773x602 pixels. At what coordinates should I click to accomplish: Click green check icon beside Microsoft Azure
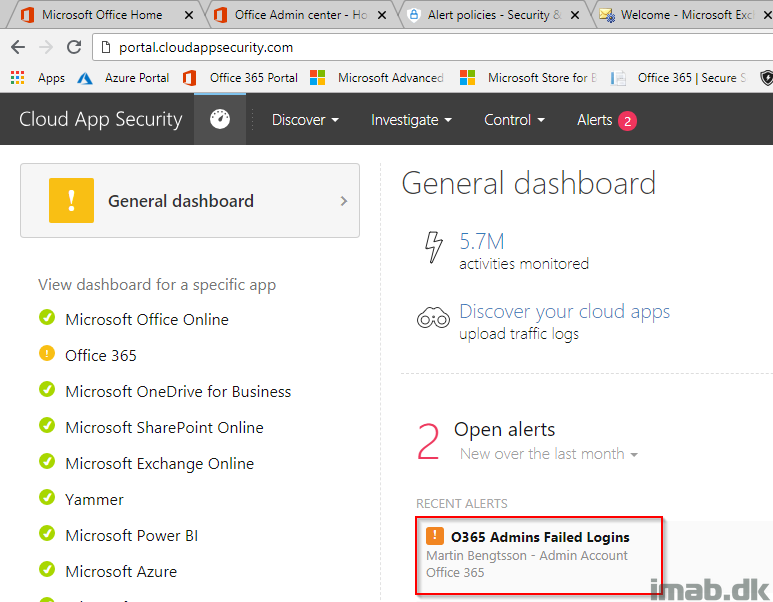[x=47, y=569]
